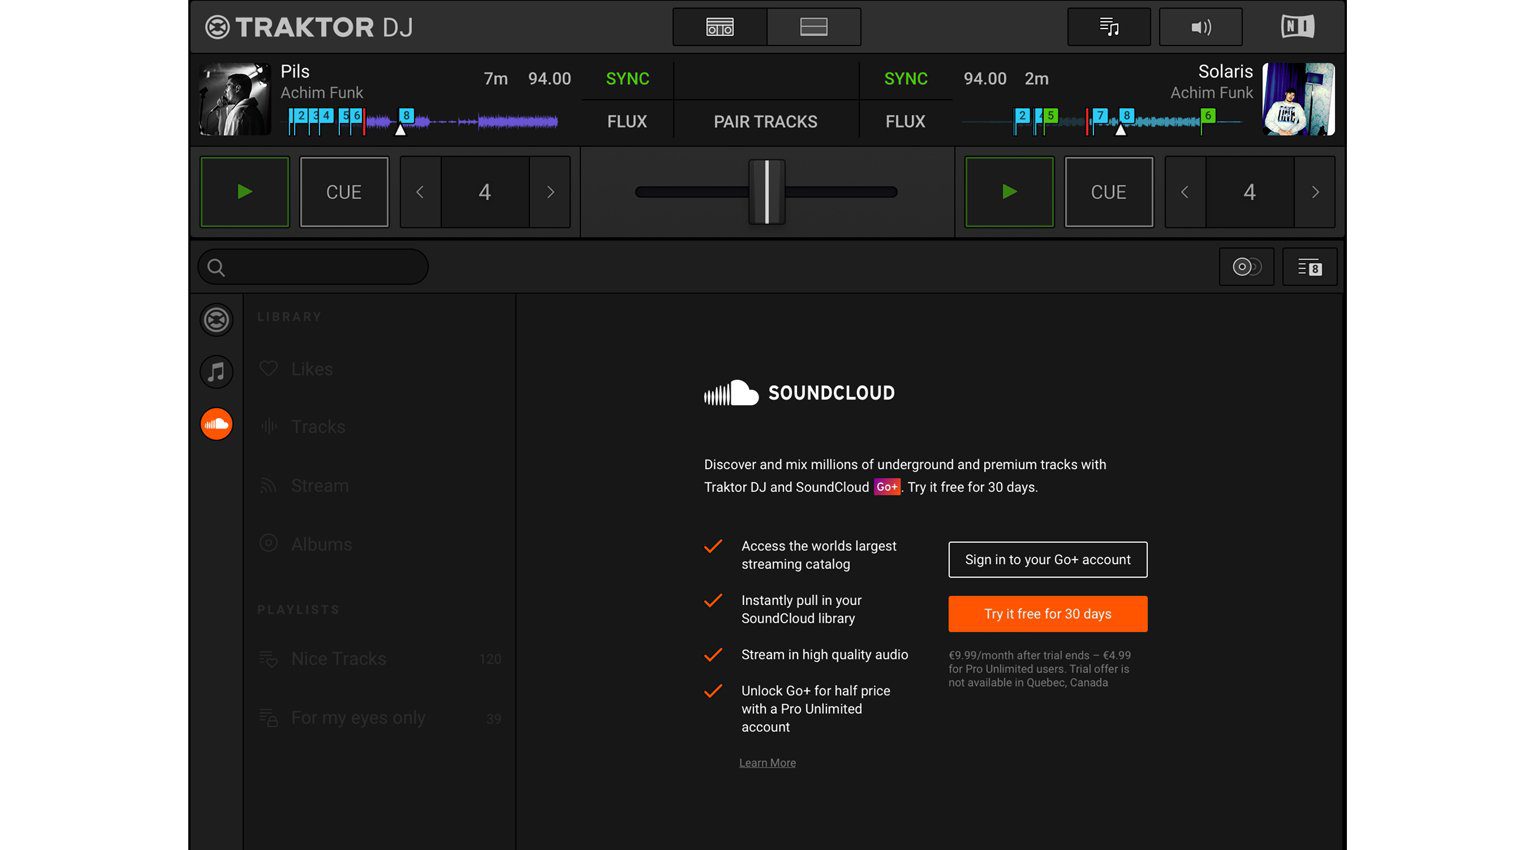The width and height of the screenshot is (1540, 850).
Task: Click PAIR TRACKS button
Action: coord(766,122)
